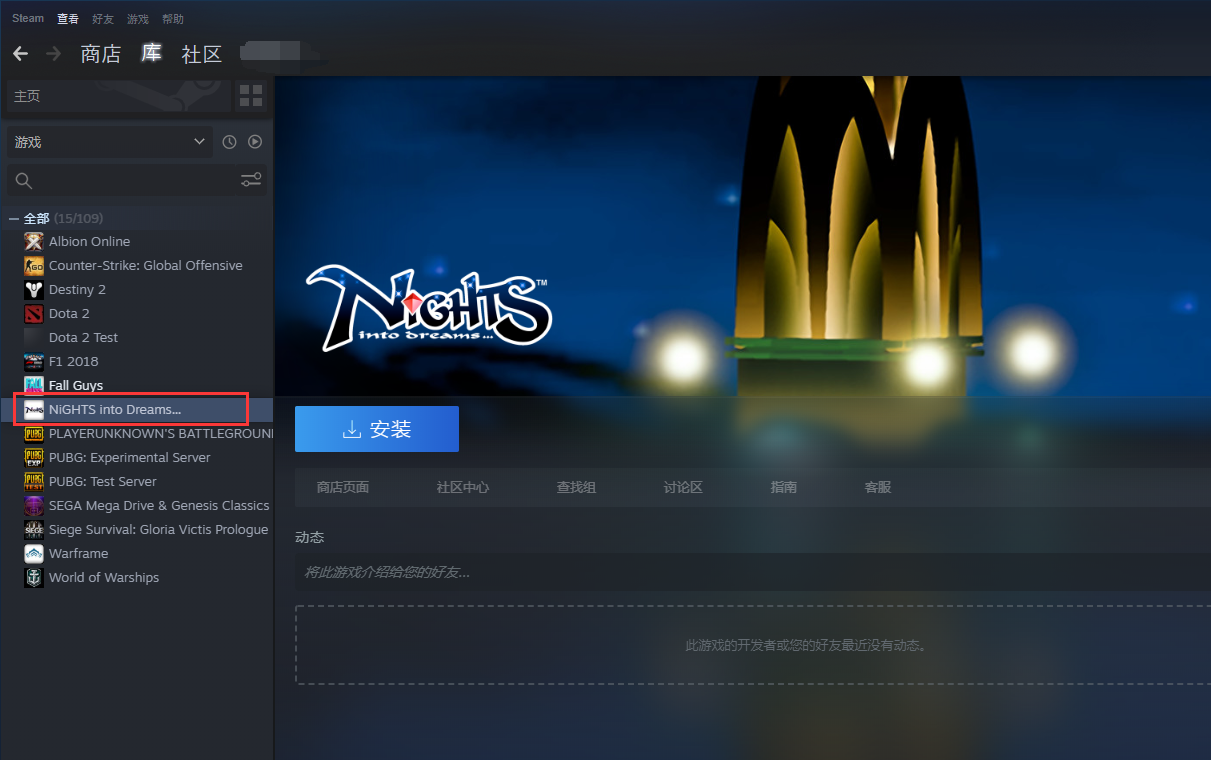Open the 客服 support link

pyautogui.click(x=878, y=487)
